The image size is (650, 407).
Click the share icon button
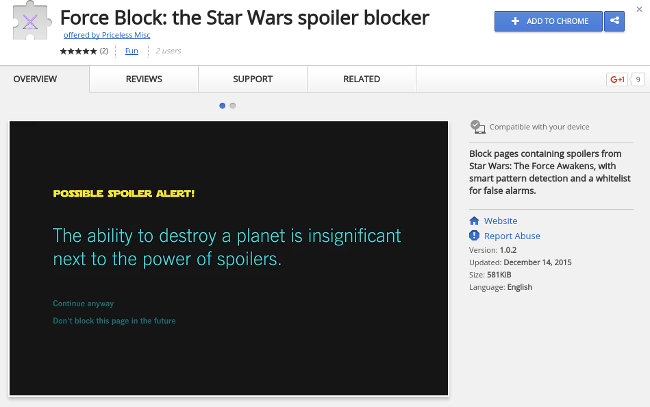pos(613,21)
